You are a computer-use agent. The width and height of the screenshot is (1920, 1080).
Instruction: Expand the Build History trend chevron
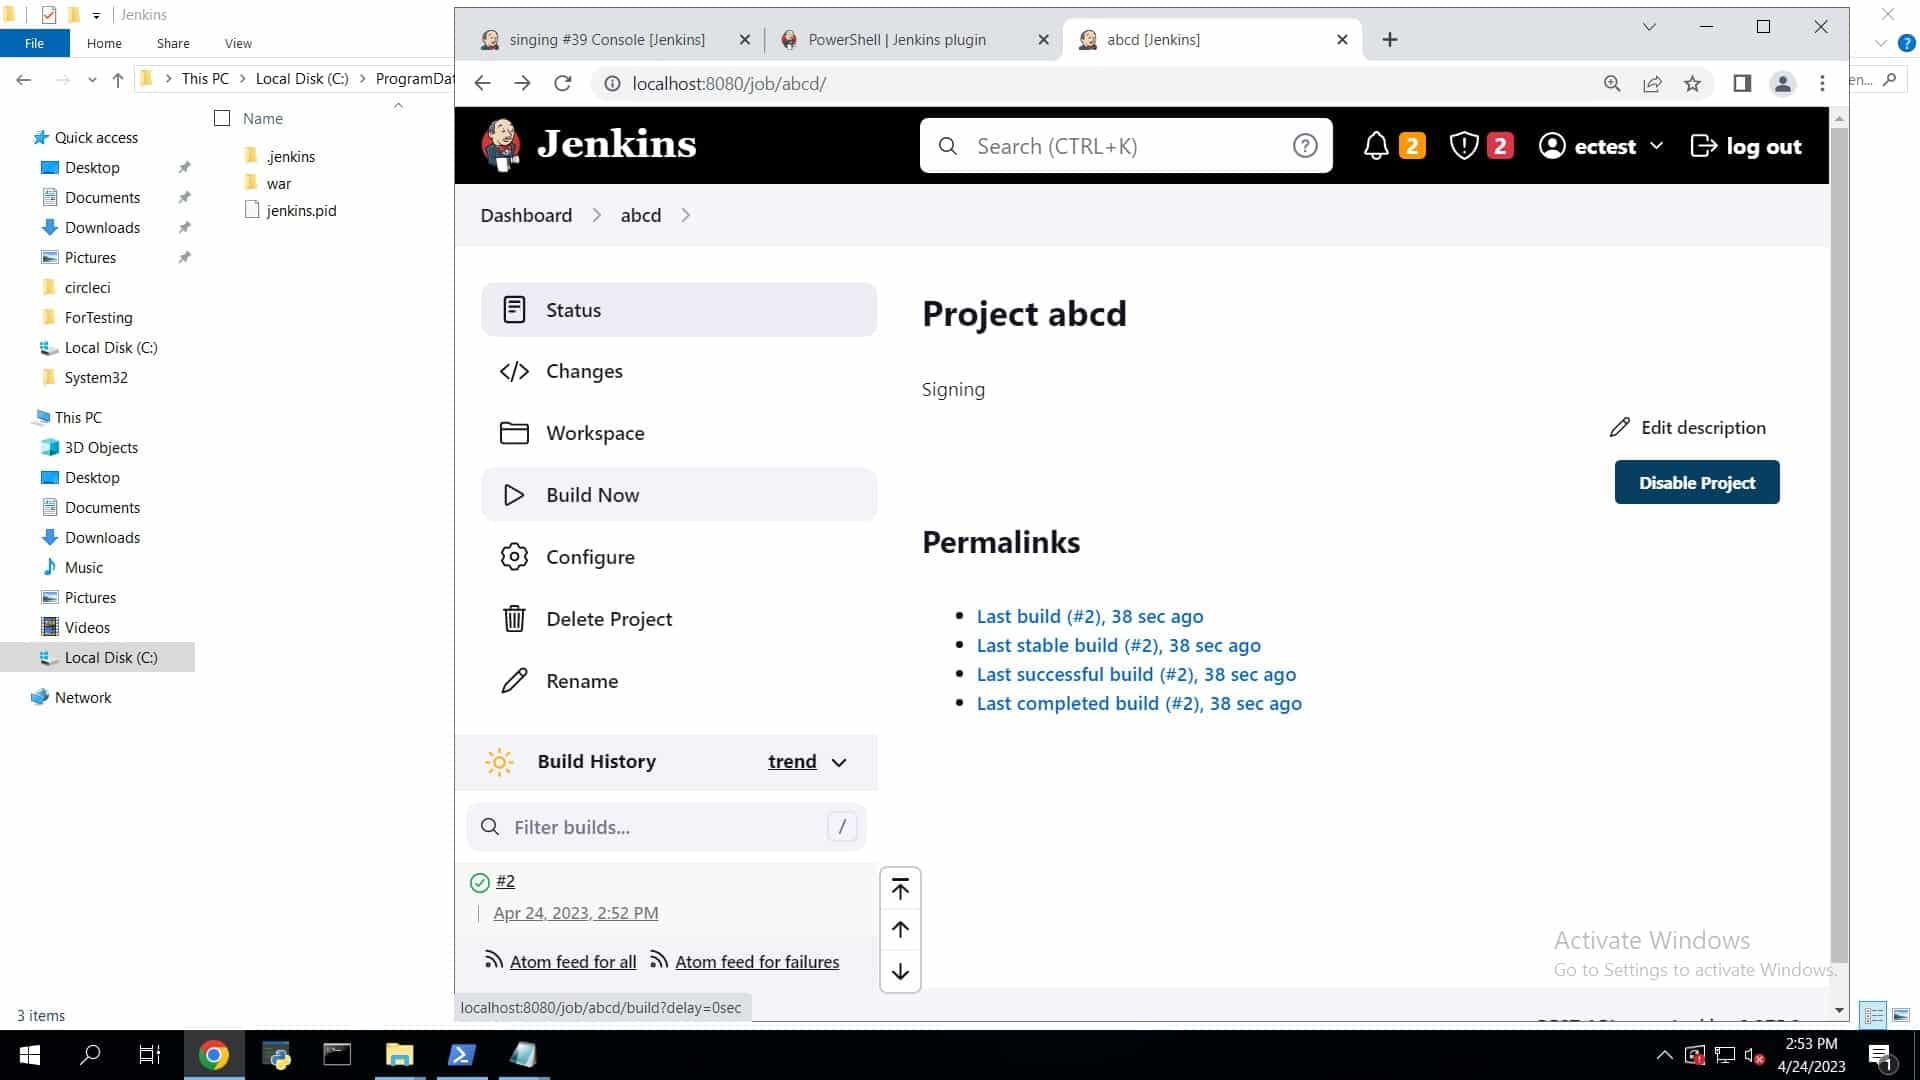[x=839, y=762]
